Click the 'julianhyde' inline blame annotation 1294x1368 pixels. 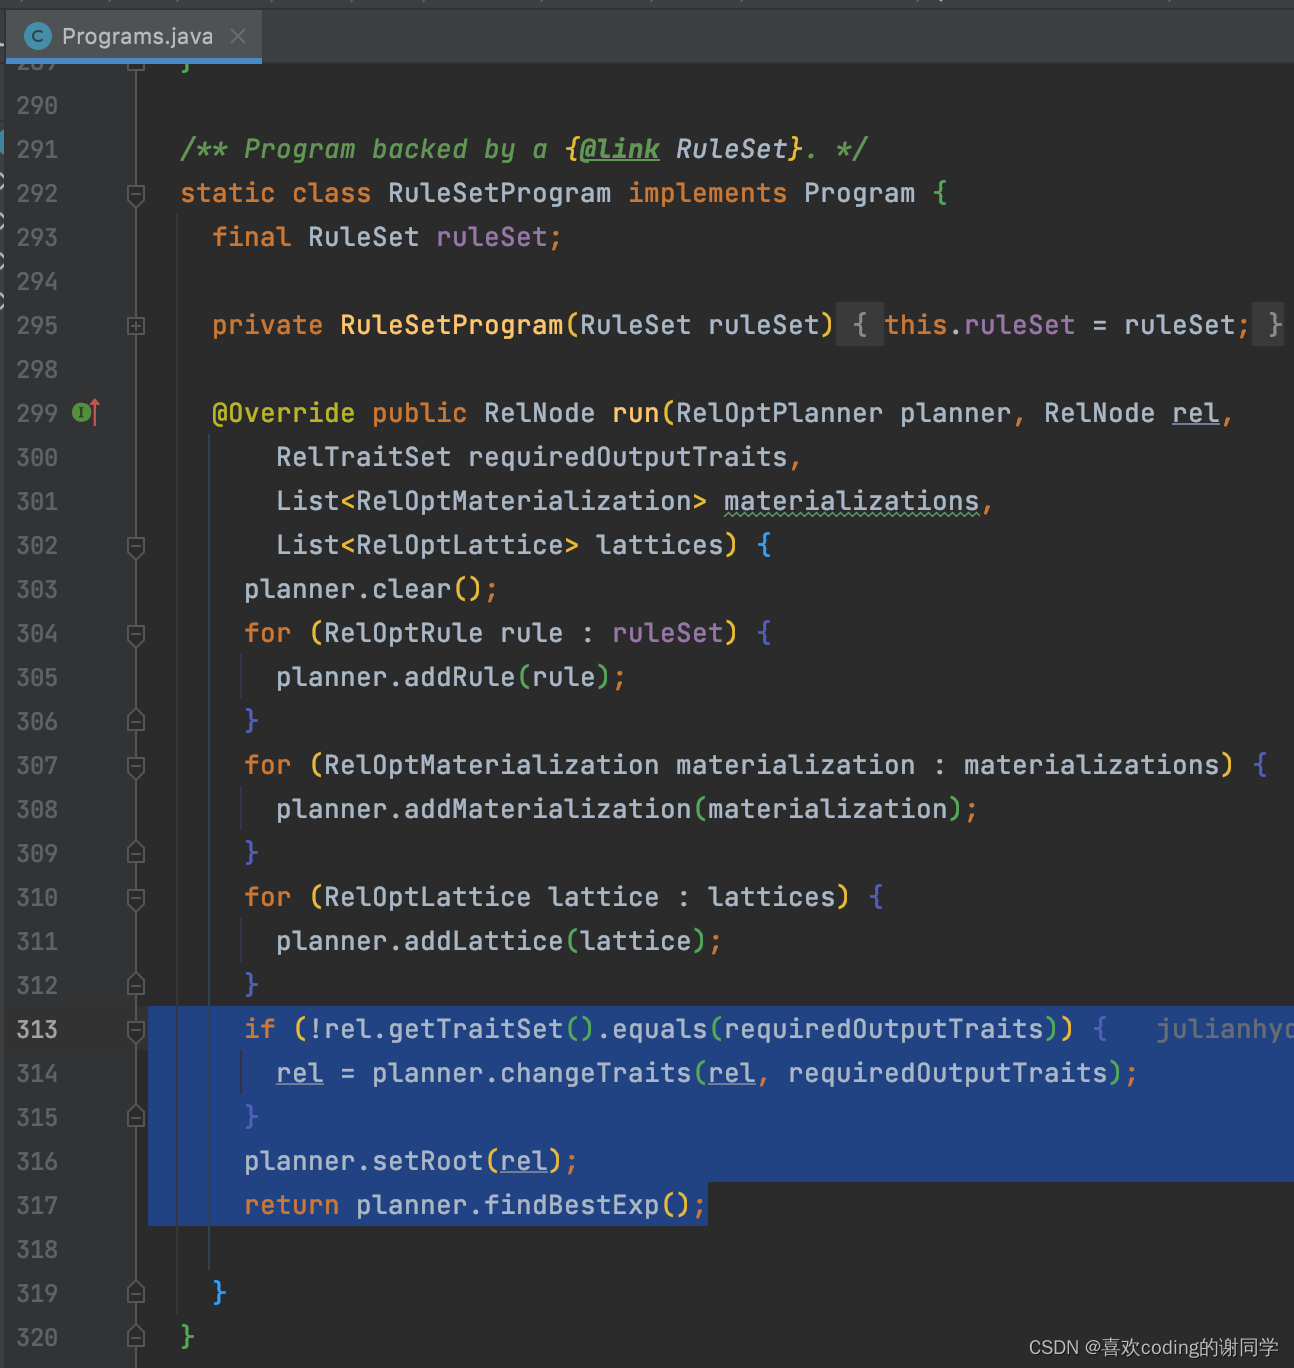coord(1225,1029)
